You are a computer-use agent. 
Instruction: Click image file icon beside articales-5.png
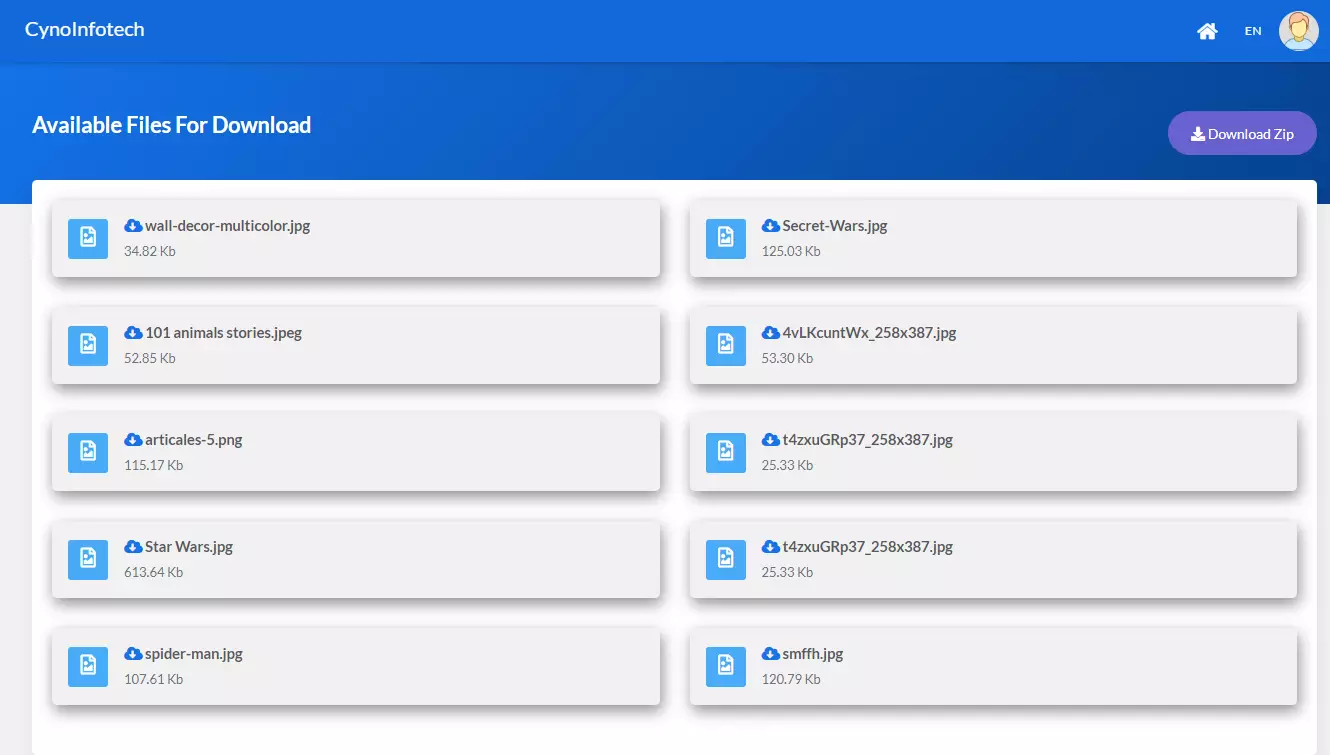pyautogui.click(x=88, y=452)
